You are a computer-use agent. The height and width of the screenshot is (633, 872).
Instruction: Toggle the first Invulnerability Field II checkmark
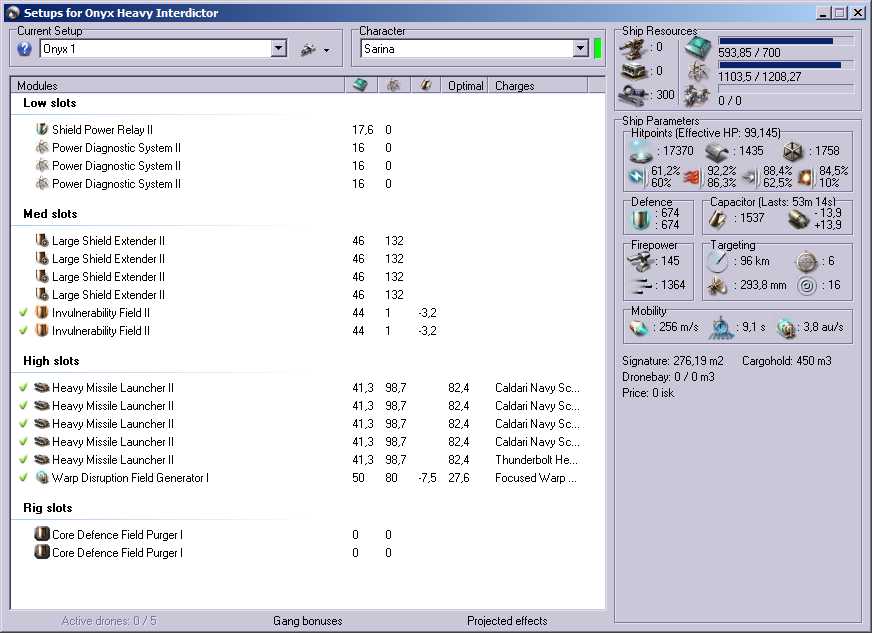click(x=23, y=313)
